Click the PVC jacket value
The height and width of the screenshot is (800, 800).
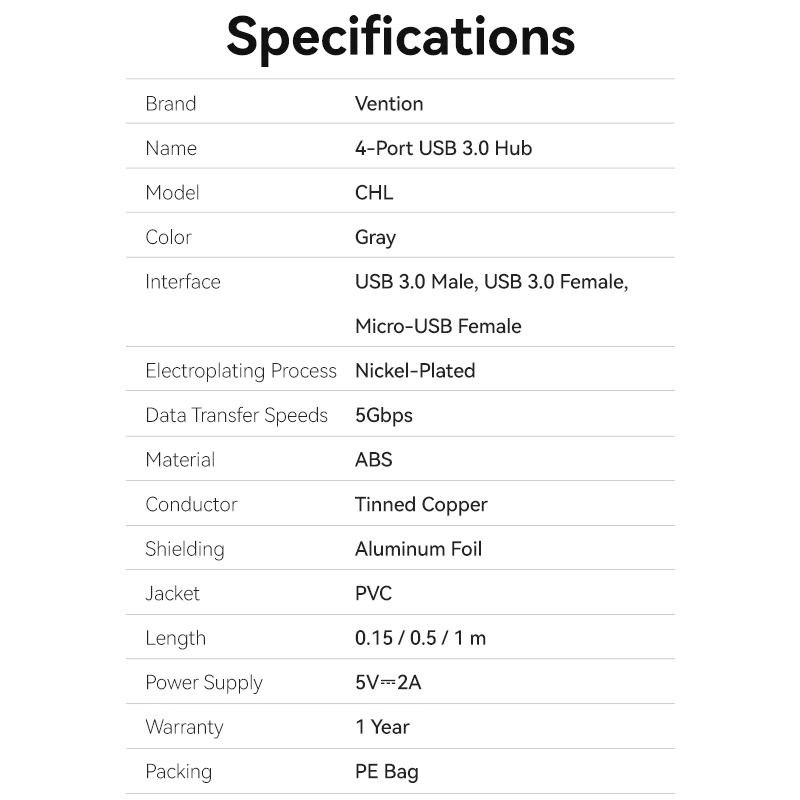(373, 593)
